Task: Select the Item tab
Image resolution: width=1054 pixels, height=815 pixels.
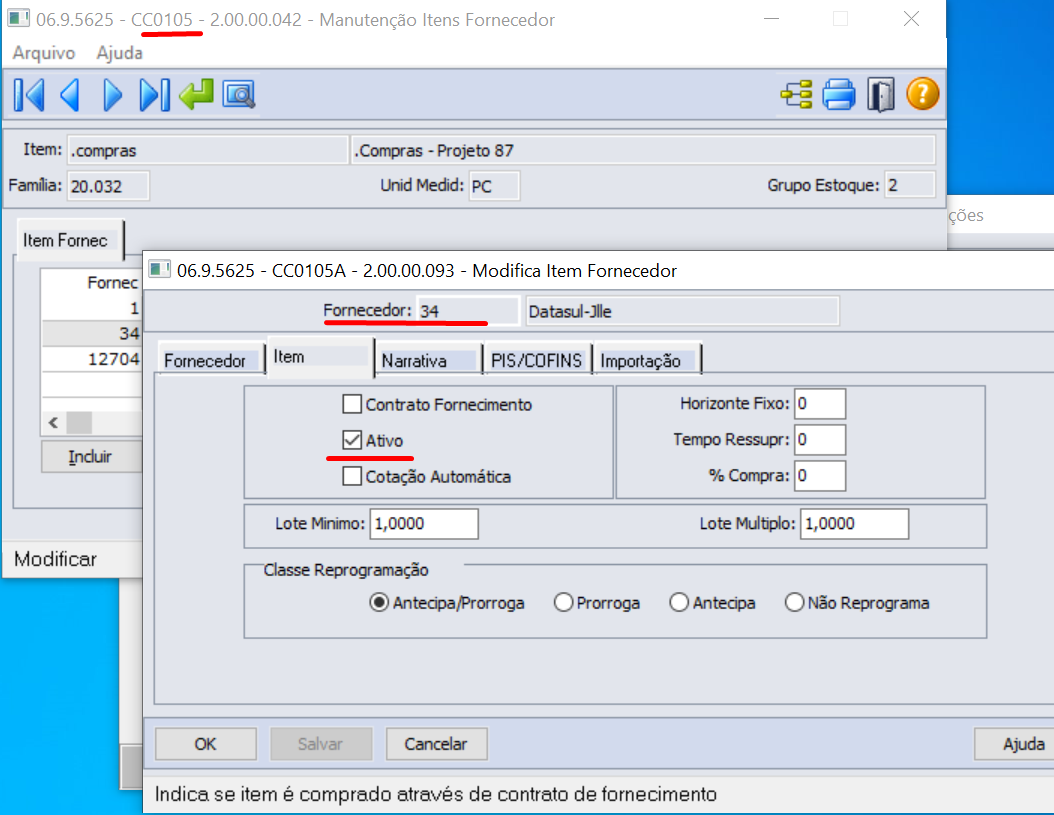Action: 320,356
